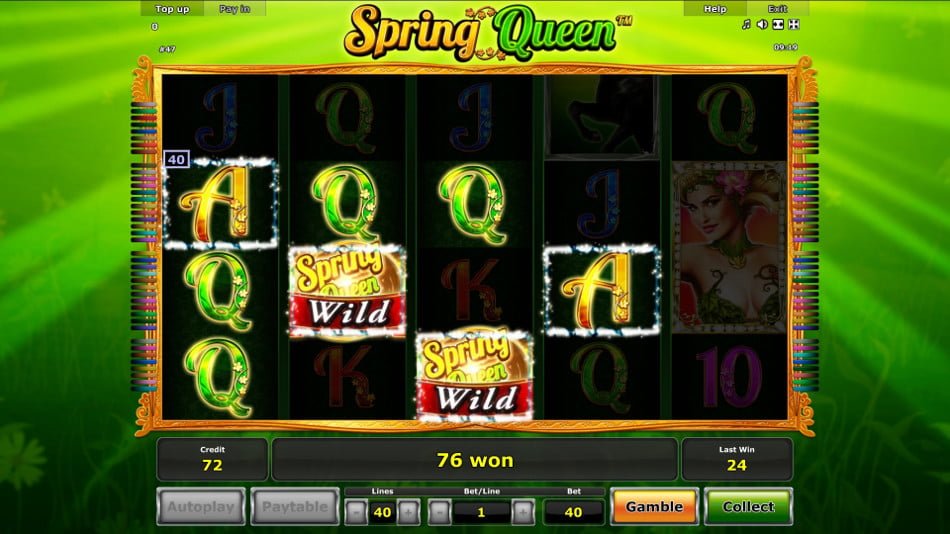Decrease the number of lines
Image resolution: width=950 pixels, height=534 pixels.
(356, 512)
